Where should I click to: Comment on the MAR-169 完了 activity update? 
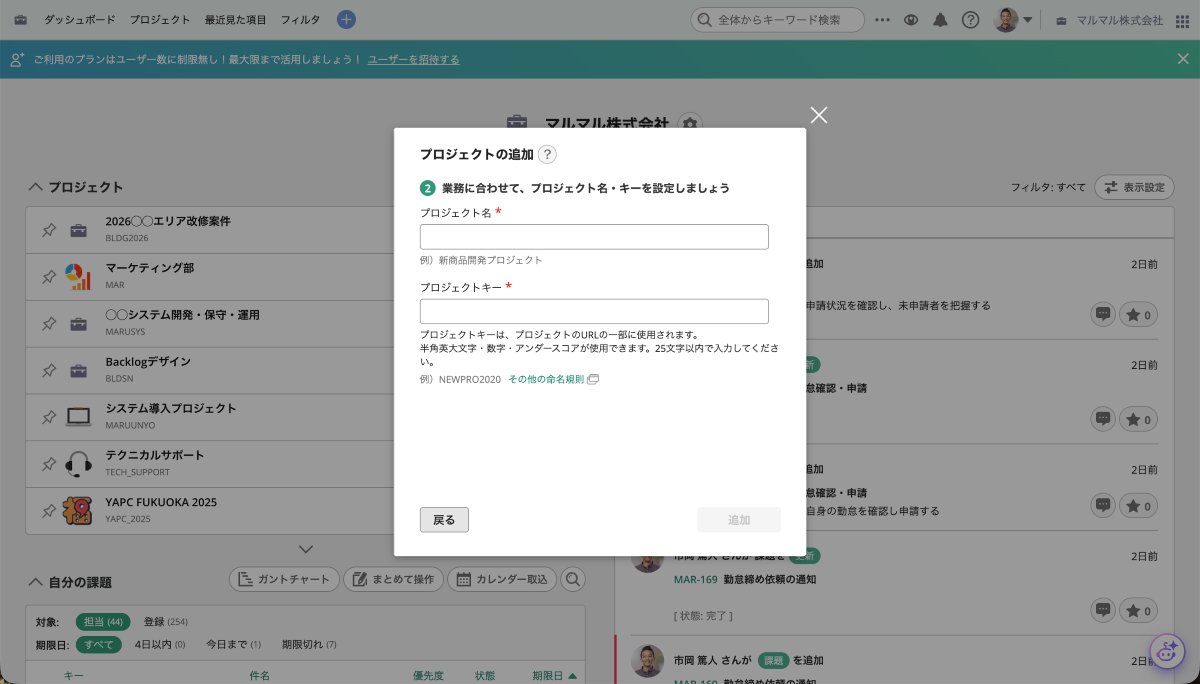(x=1103, y=609)
